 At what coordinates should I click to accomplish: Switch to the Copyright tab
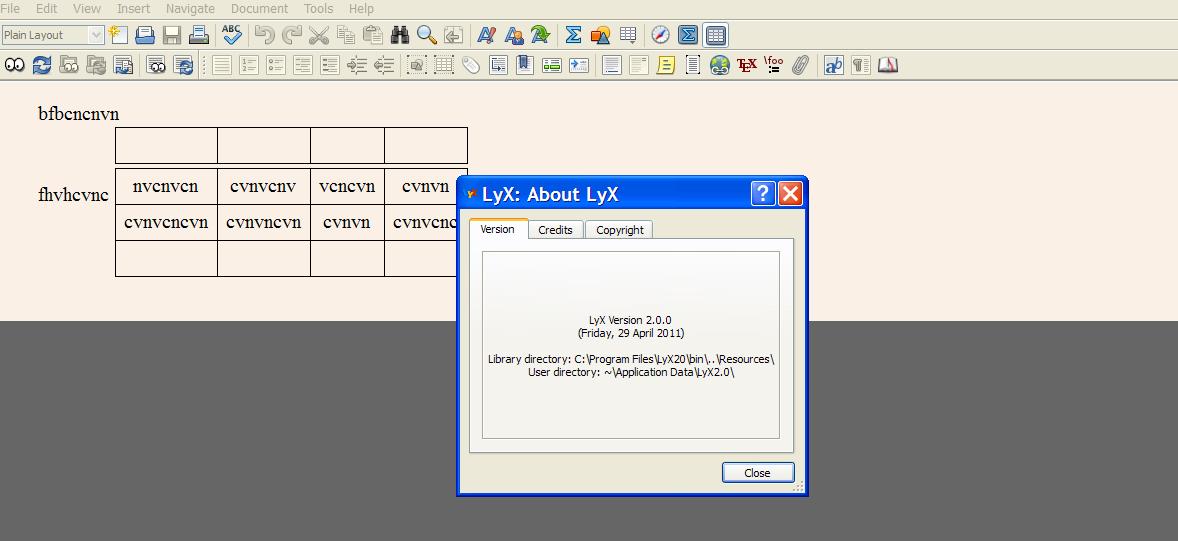coord(620,230)
